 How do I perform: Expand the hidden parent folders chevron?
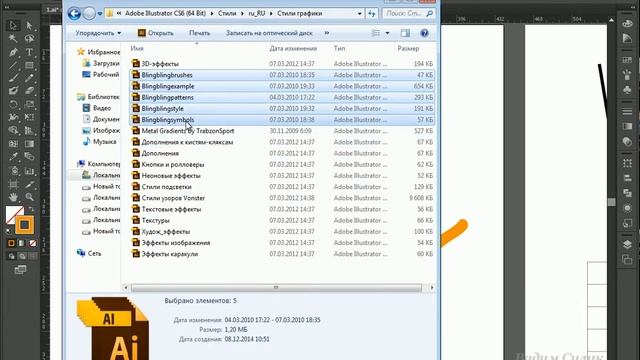coord(119,13)
